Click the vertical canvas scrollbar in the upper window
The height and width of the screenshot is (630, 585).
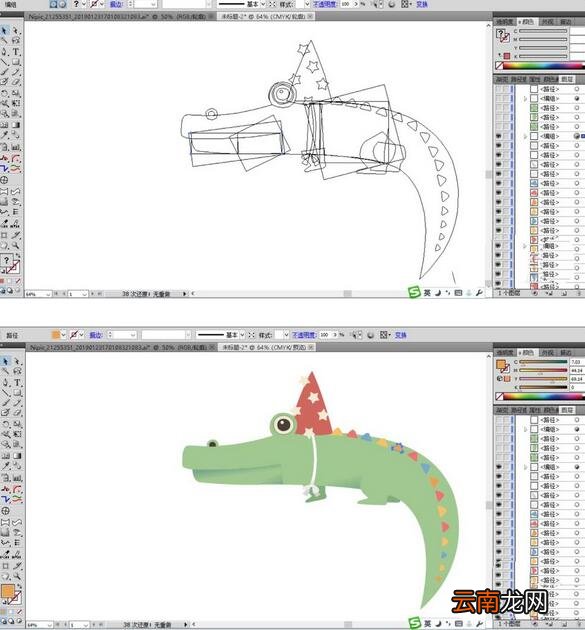click(488, 155)
